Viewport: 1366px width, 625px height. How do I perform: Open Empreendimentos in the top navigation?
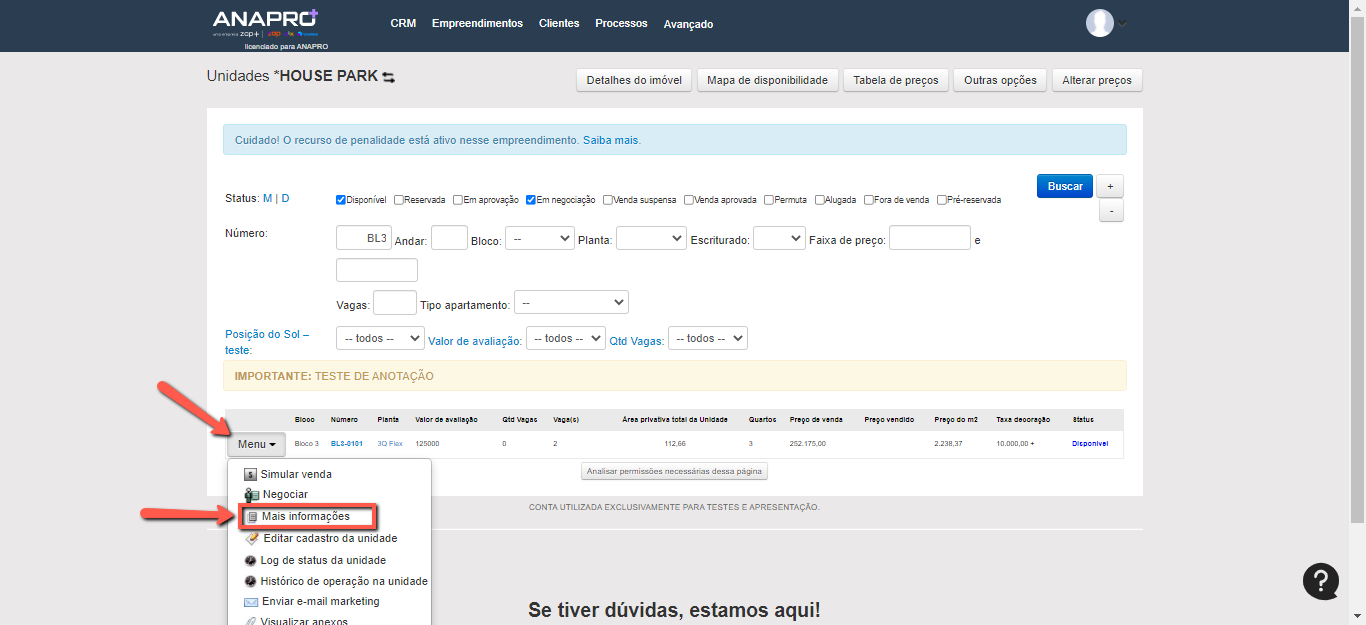click(x=477, y=23)
